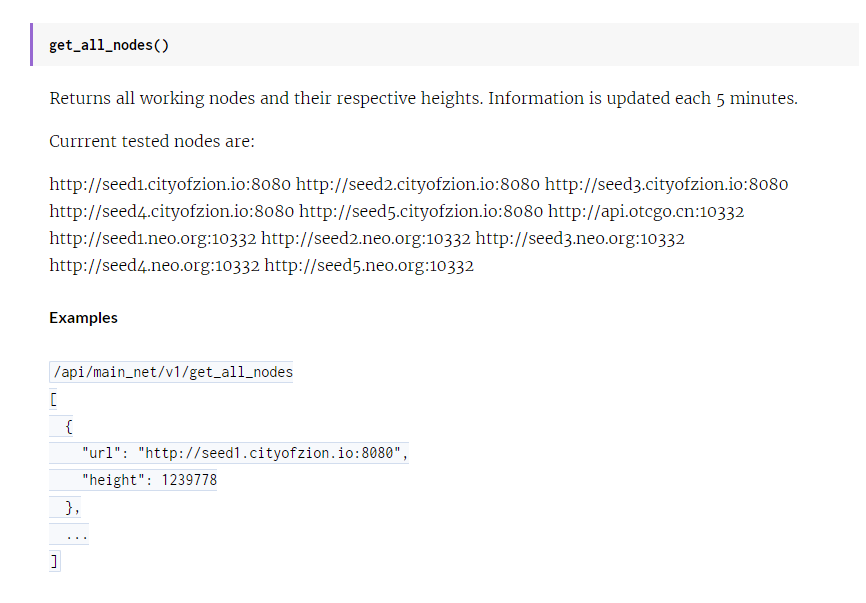
Task: Click the "height": 1239778 line in the example
Action: (149, 480)
